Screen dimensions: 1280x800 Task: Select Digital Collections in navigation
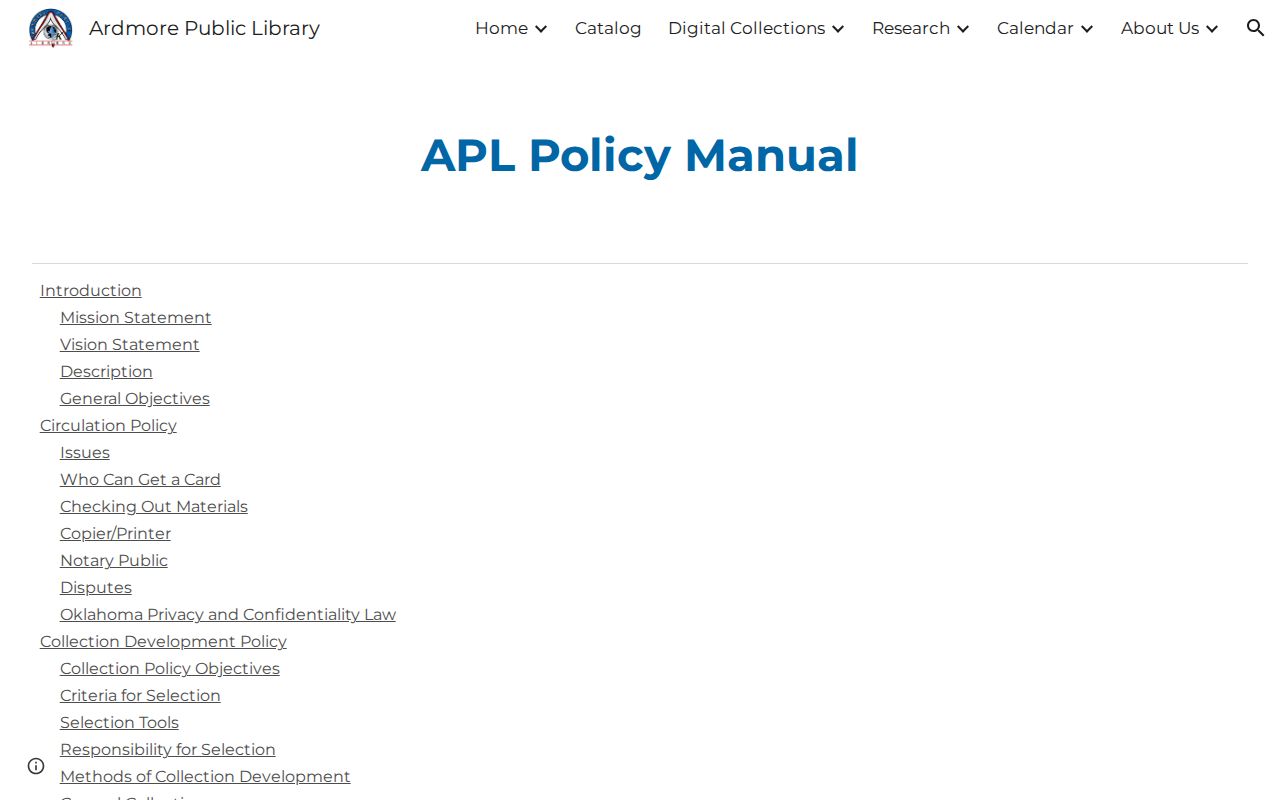tap(747, 28)
